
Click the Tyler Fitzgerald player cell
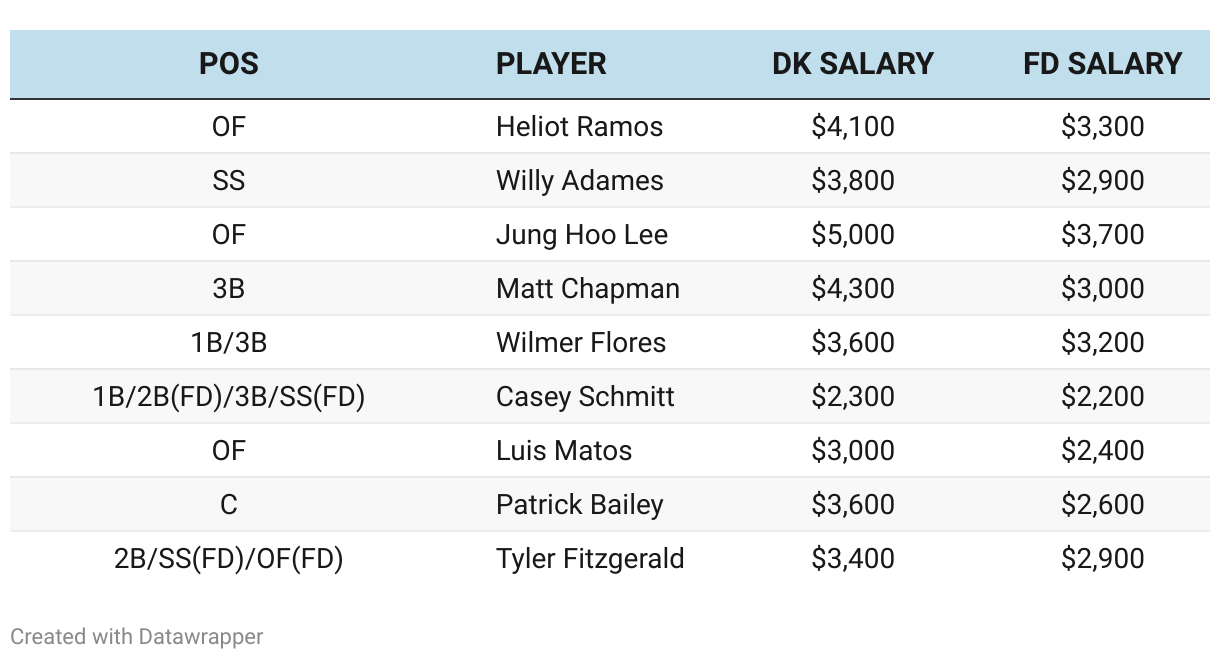pyautogui.click(x=590, y=559)
